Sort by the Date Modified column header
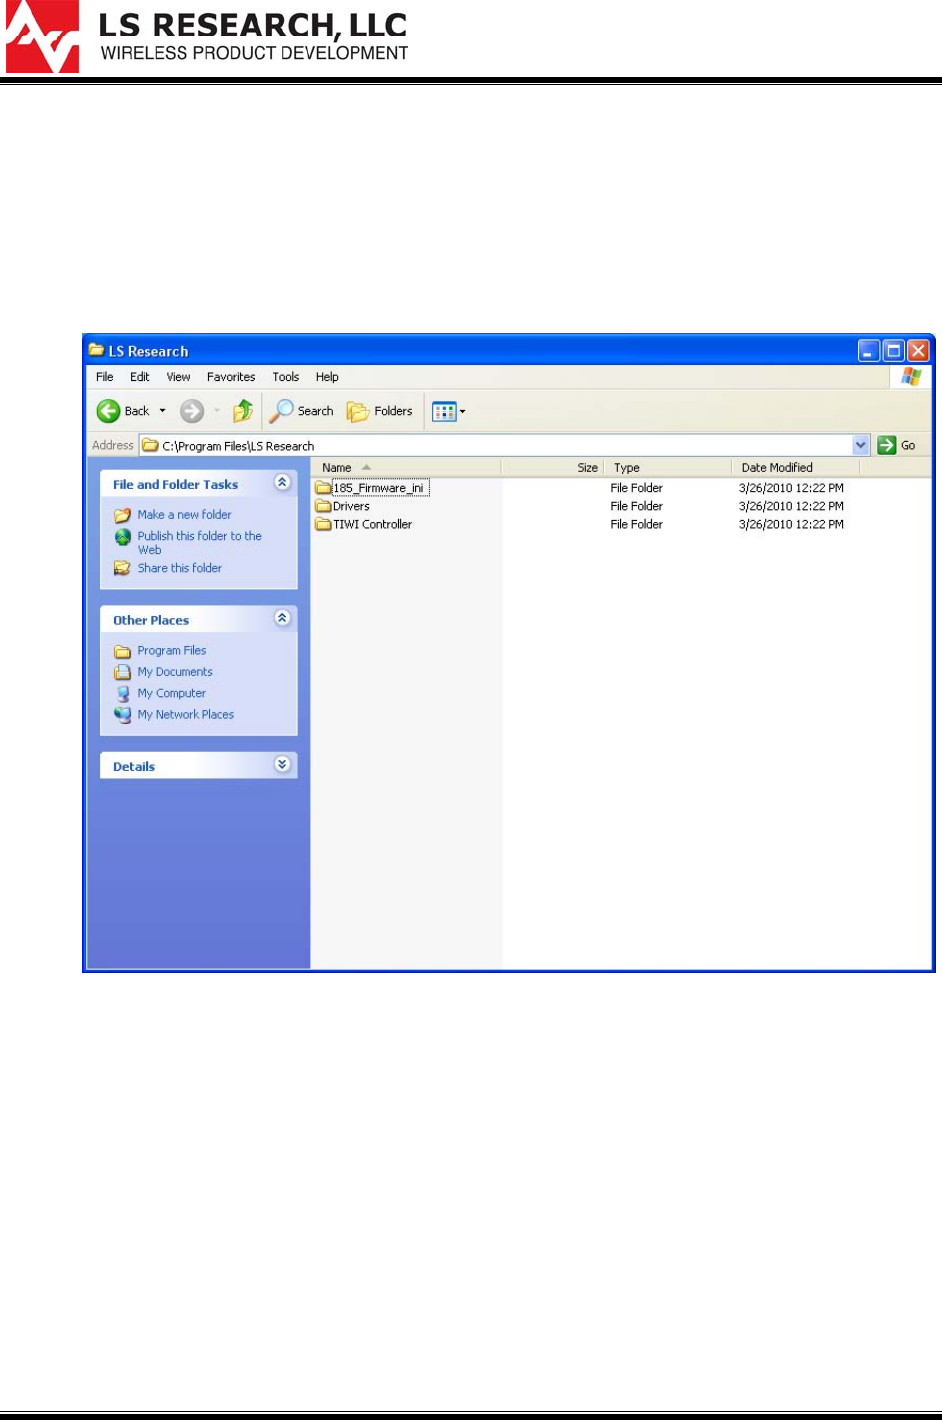This screenshot has height=1420, width=942. (x=796, y=467)
